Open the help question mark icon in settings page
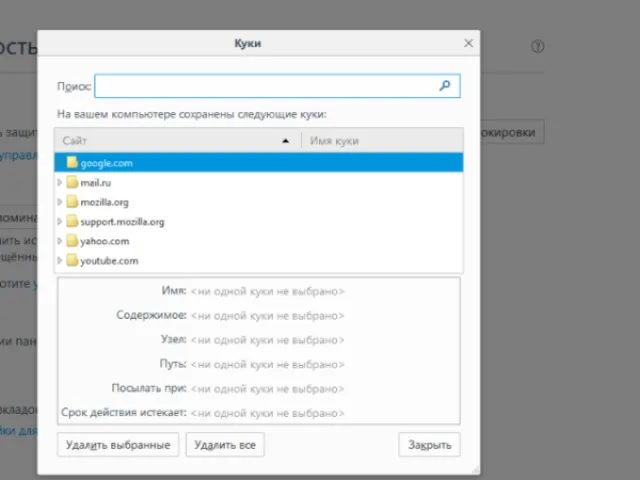640x480 pixels. (538, 46)
